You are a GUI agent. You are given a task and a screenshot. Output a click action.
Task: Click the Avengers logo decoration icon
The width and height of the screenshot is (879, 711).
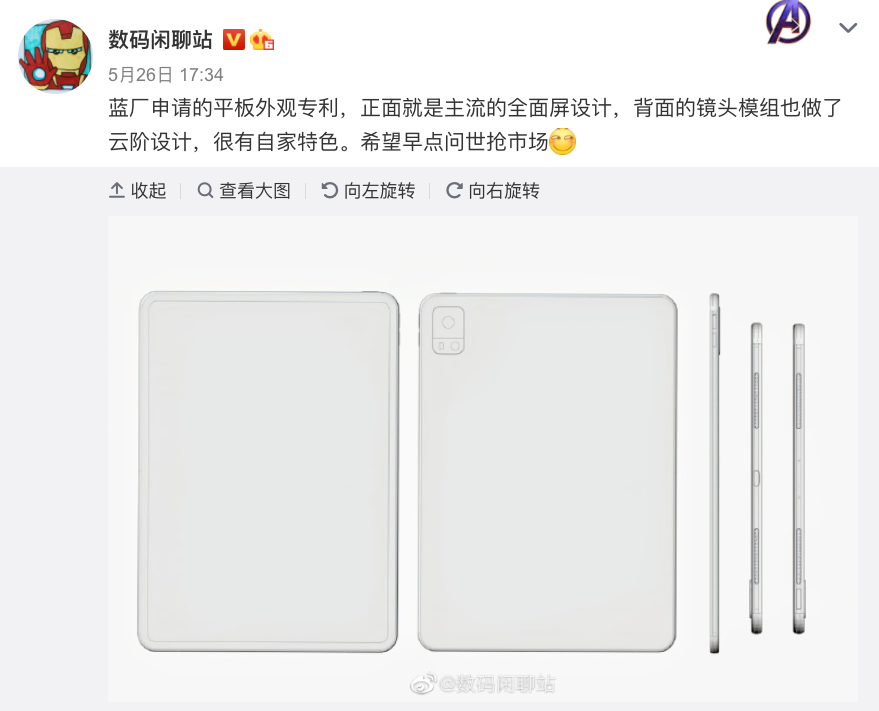pos(788,22)
